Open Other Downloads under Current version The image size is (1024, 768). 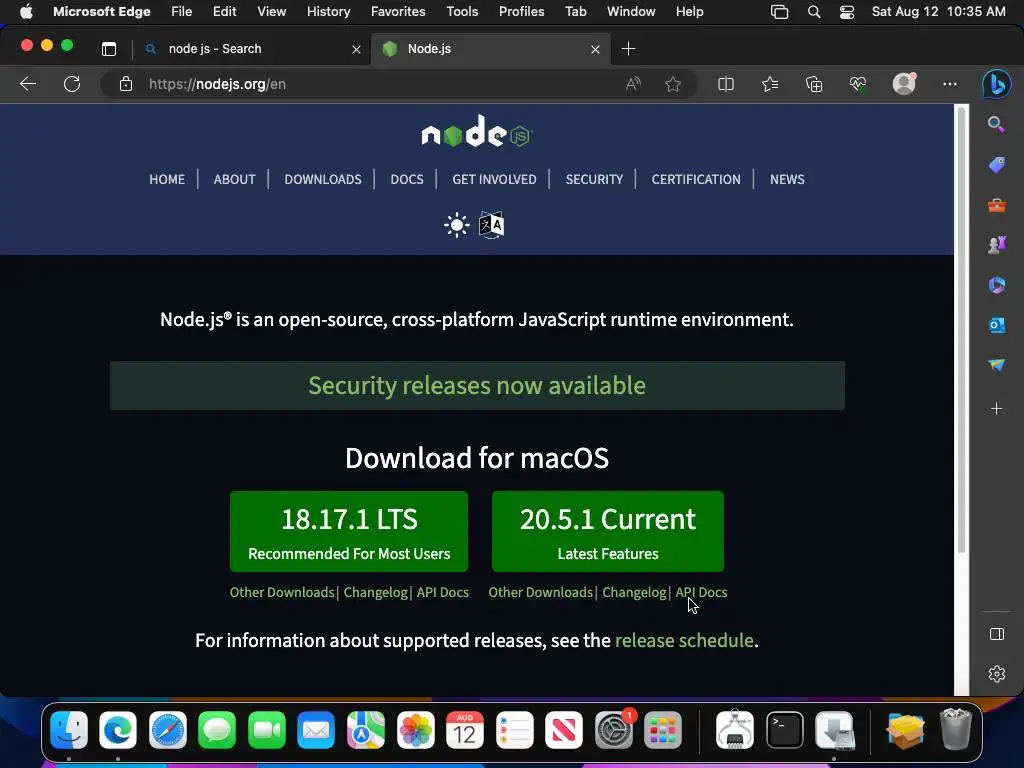[541, 592]
